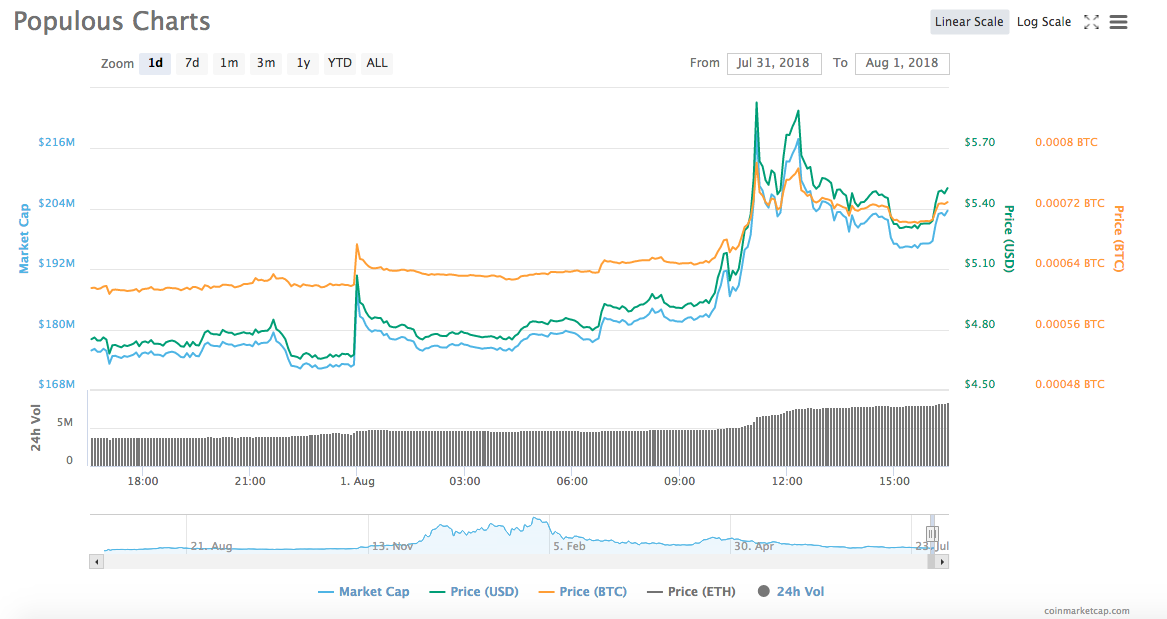1167x619 pixels.
Task: Click the $168M market cap axis label
Action: 57,385
